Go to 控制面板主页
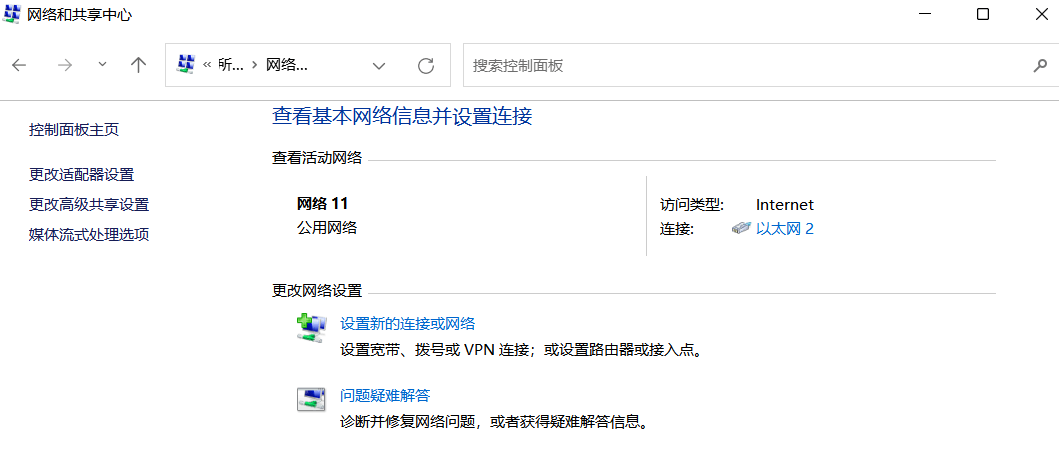1059x473 pixels. click(x=74, y=129)
